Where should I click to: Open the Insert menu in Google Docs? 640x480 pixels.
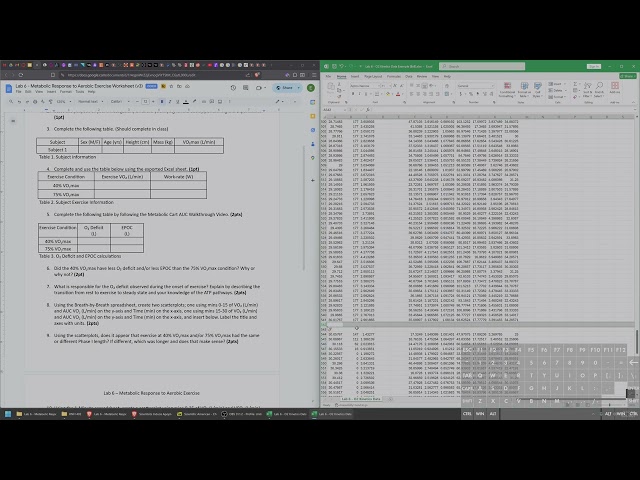[x=51, y=92]
